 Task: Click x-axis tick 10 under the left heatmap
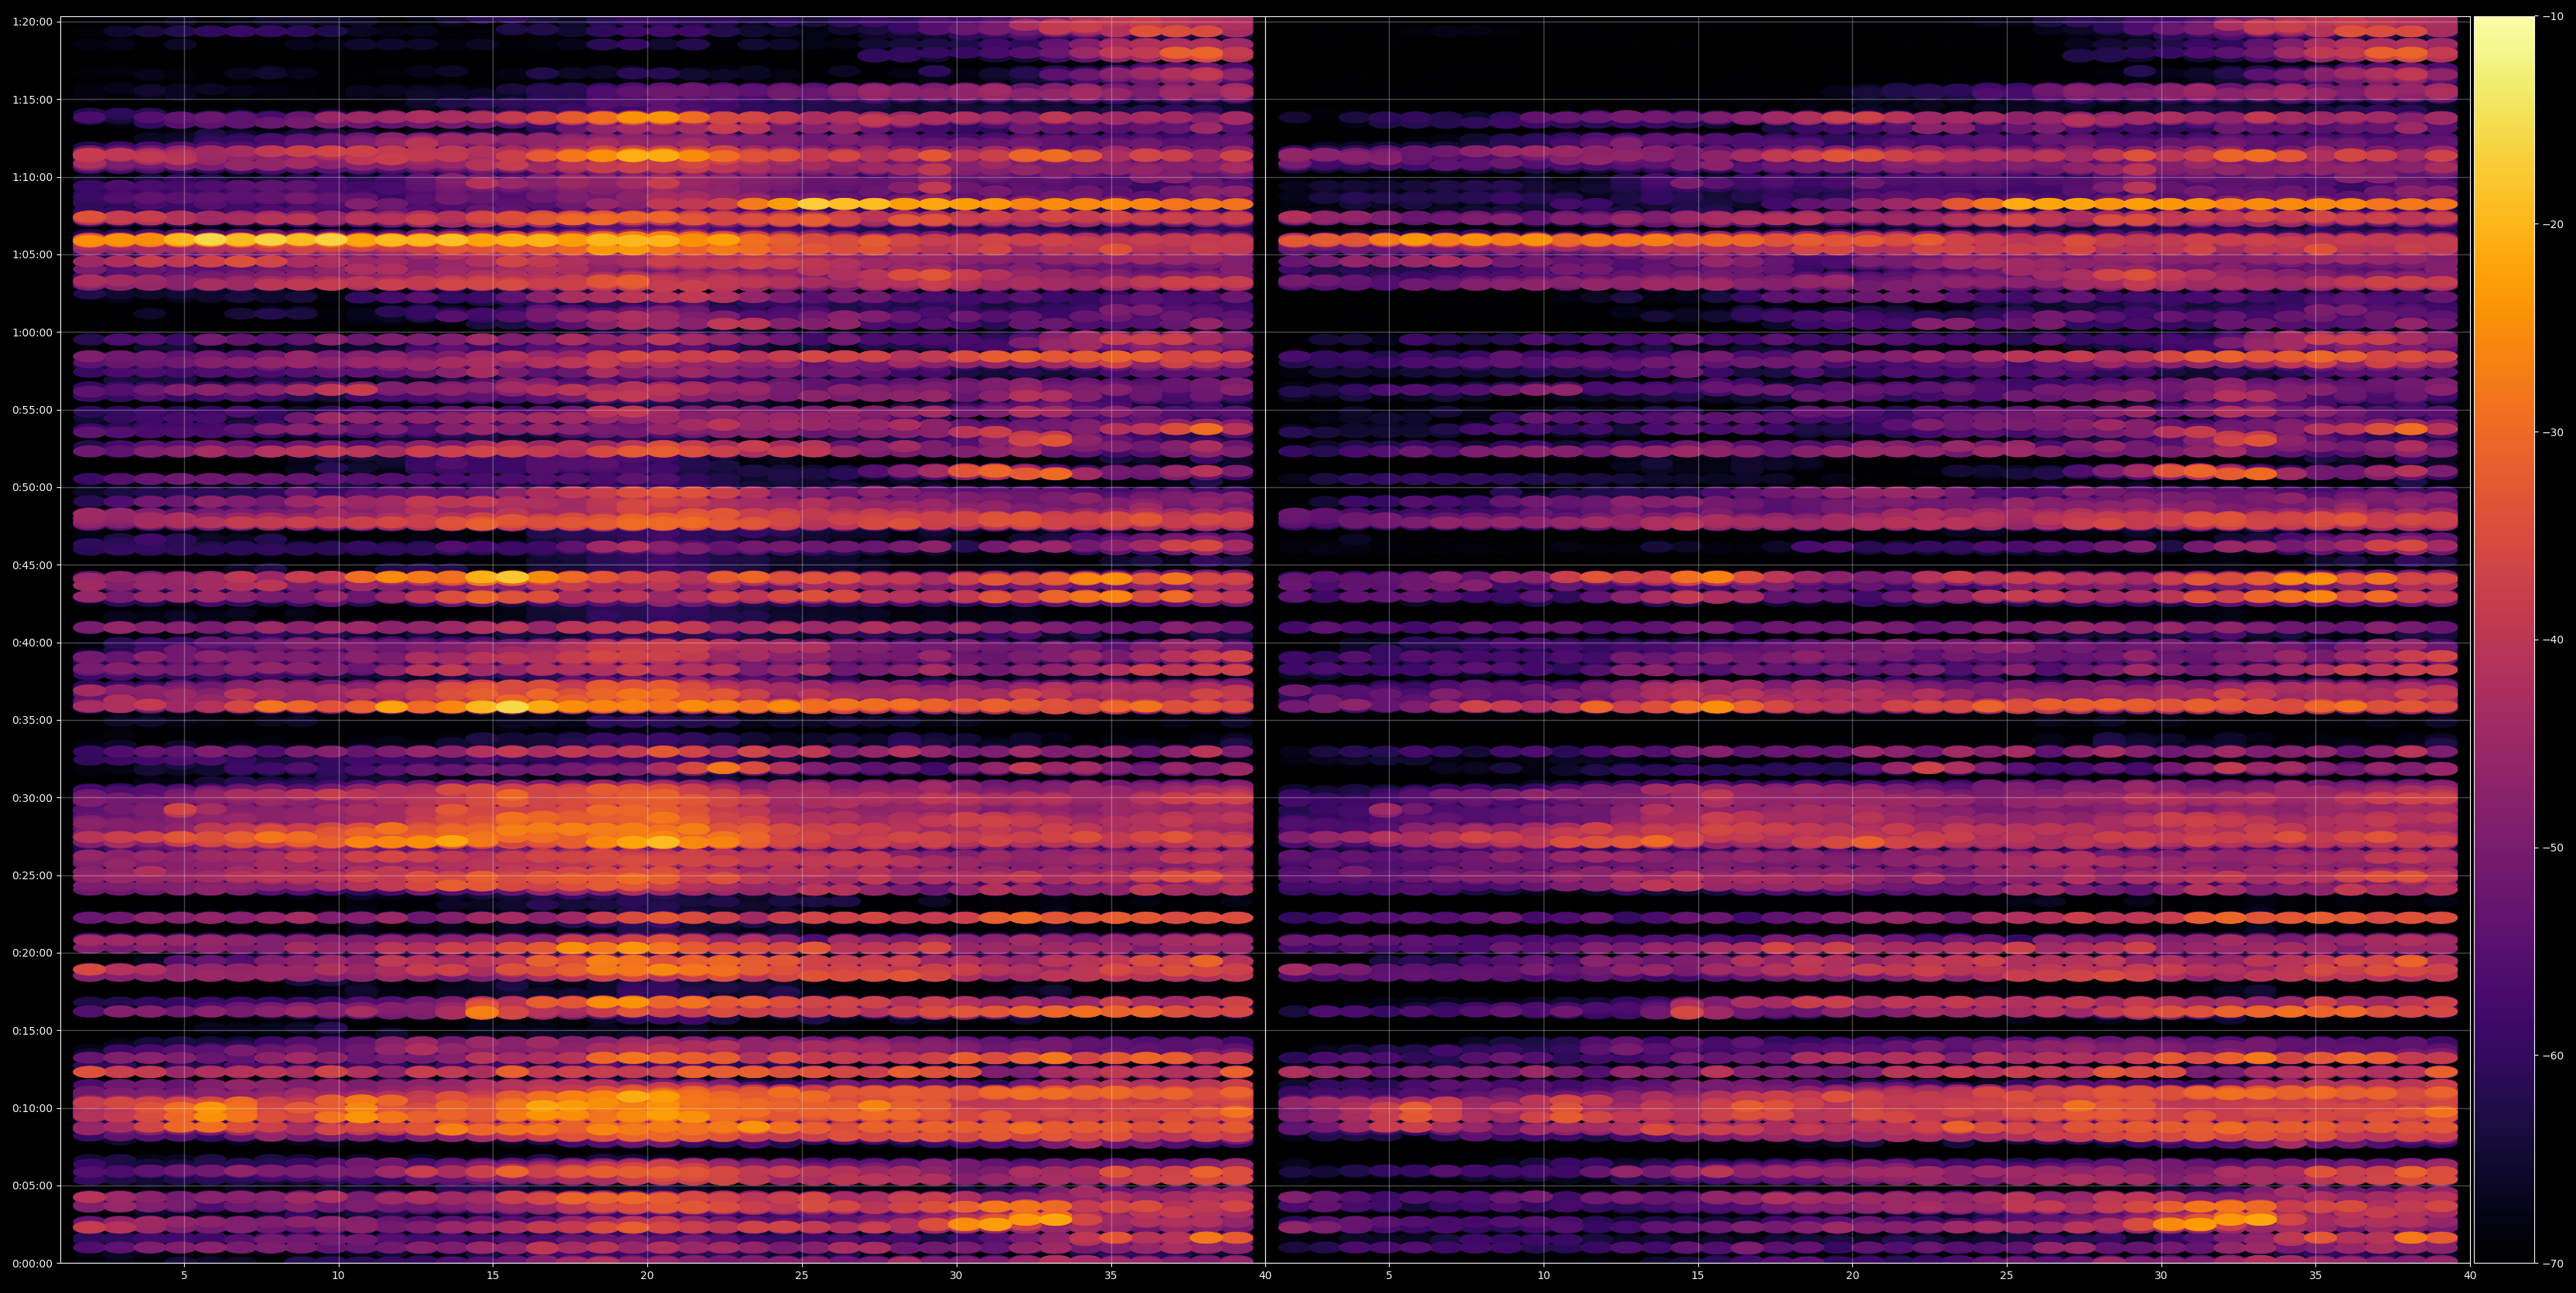338,1276
